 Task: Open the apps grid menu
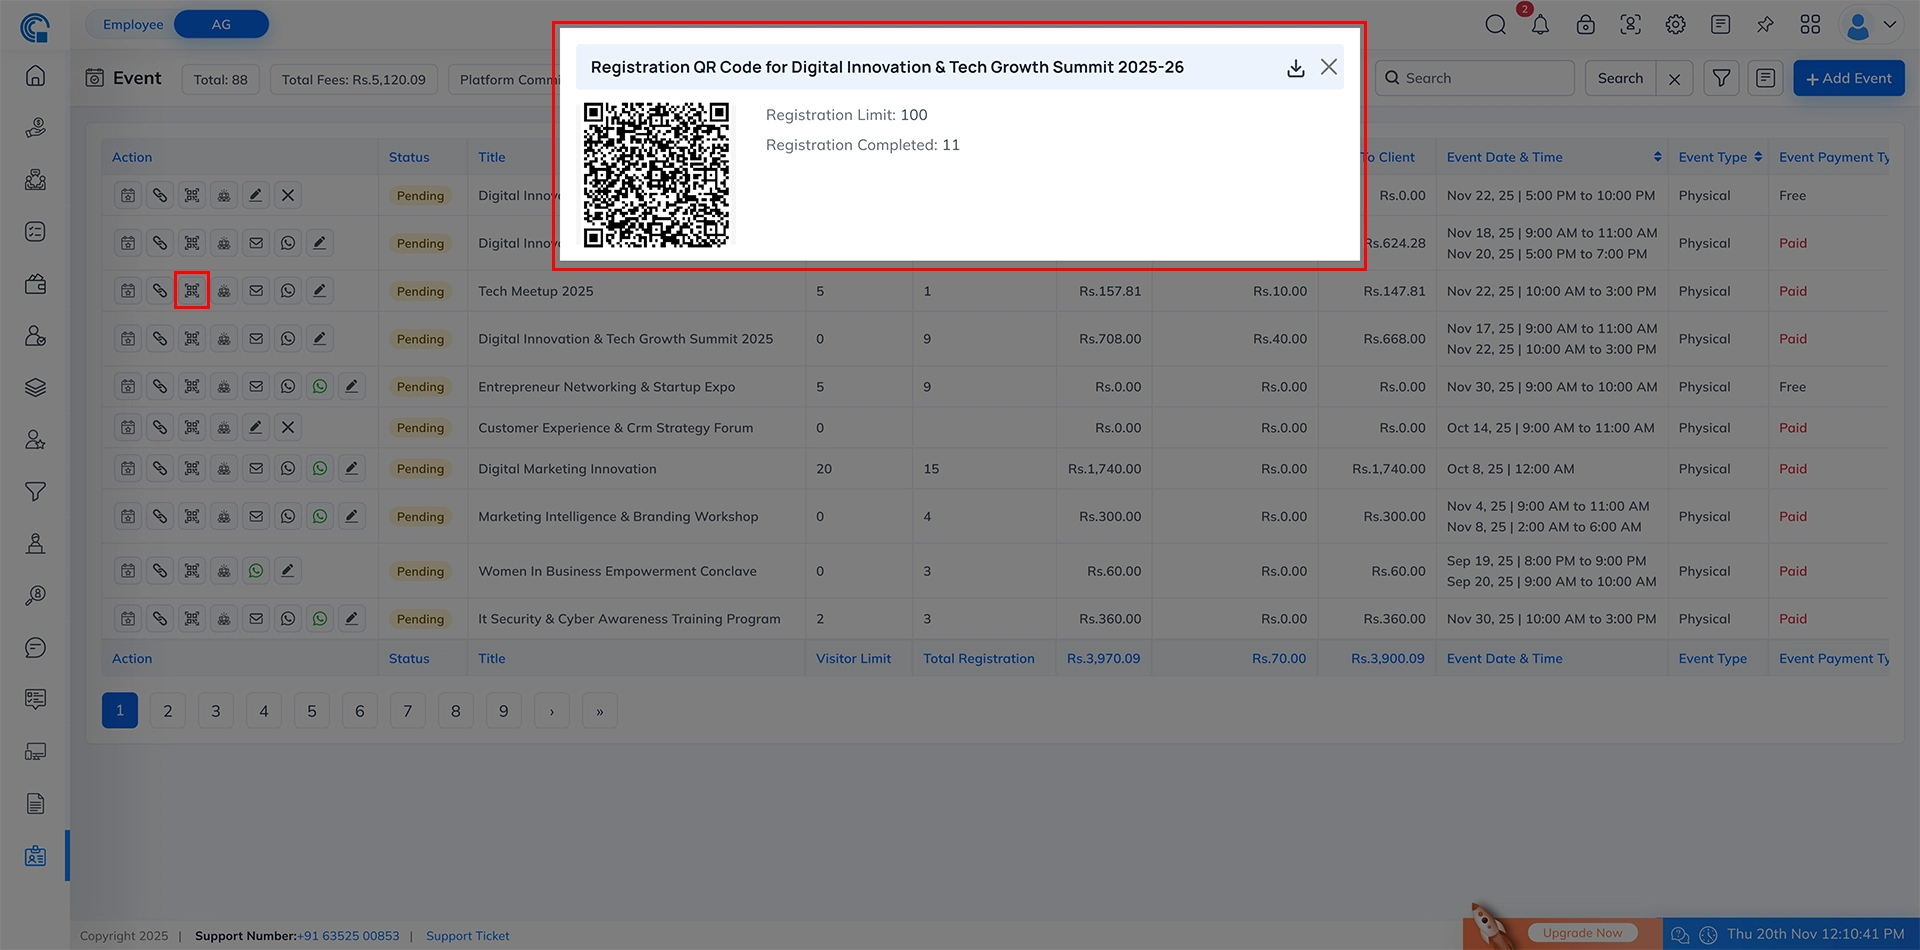(1810, 24)
